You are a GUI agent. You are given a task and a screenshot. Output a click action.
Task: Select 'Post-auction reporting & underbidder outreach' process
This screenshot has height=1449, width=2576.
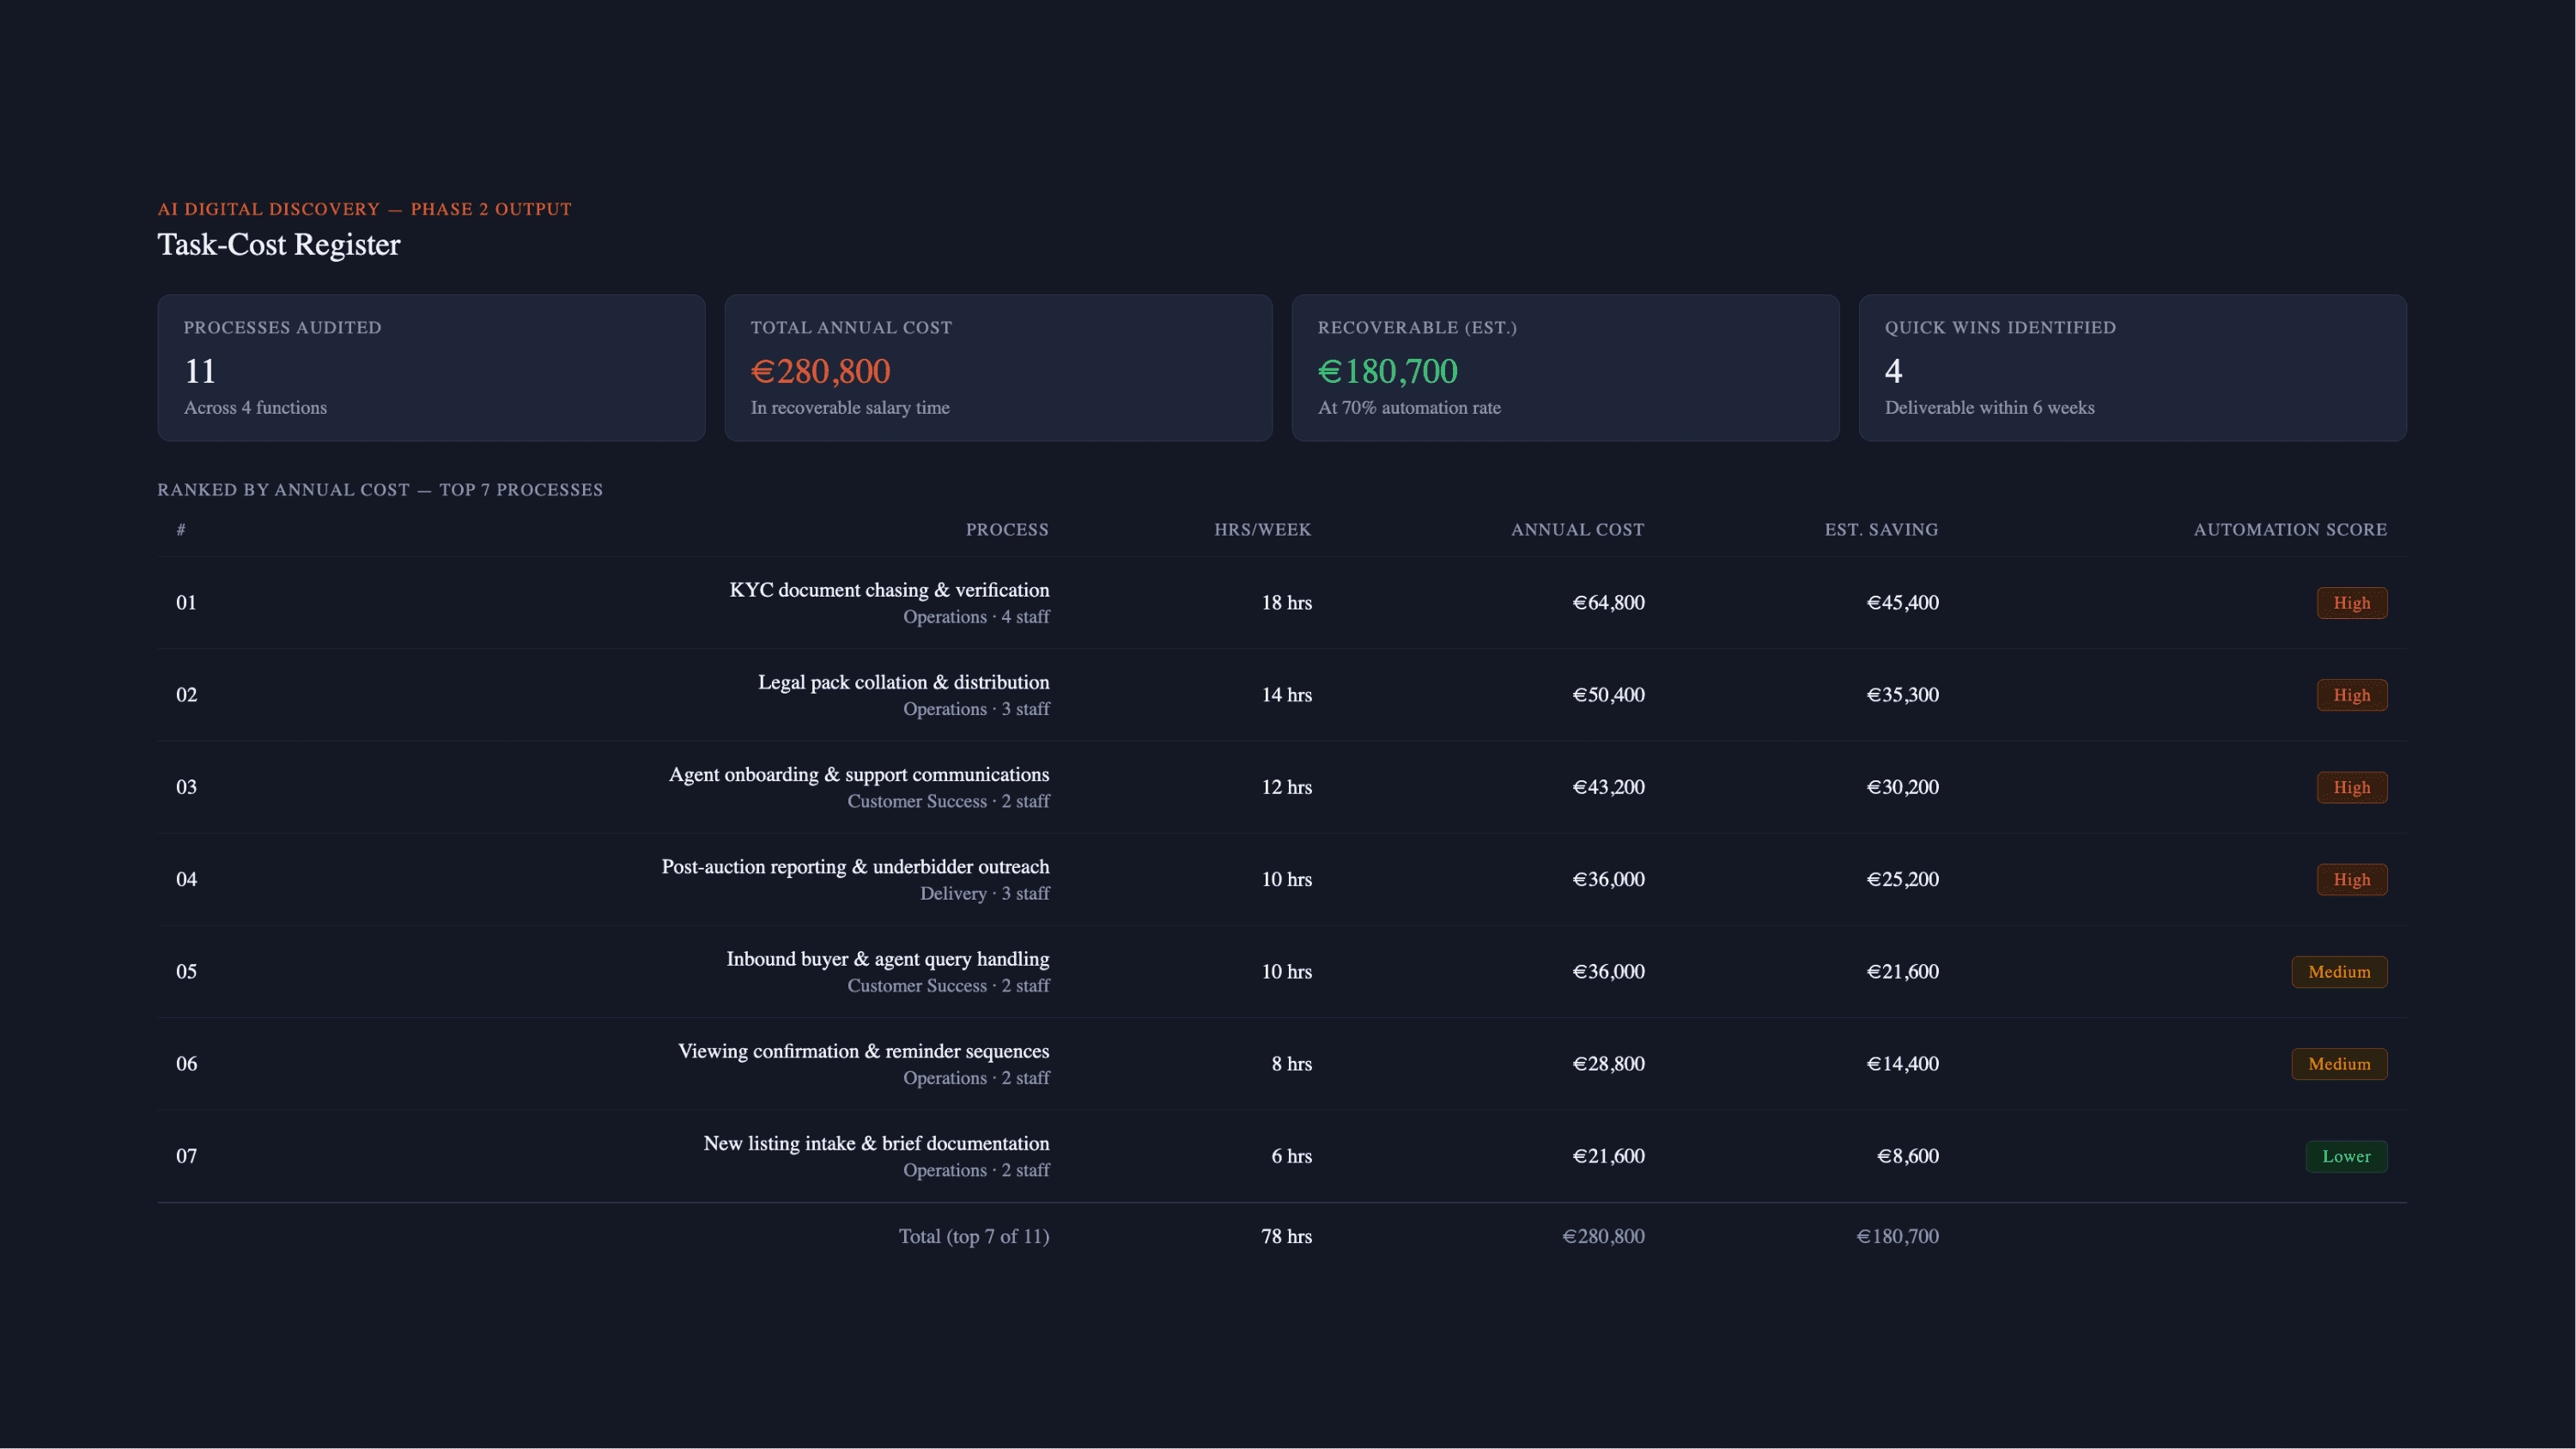855,866
